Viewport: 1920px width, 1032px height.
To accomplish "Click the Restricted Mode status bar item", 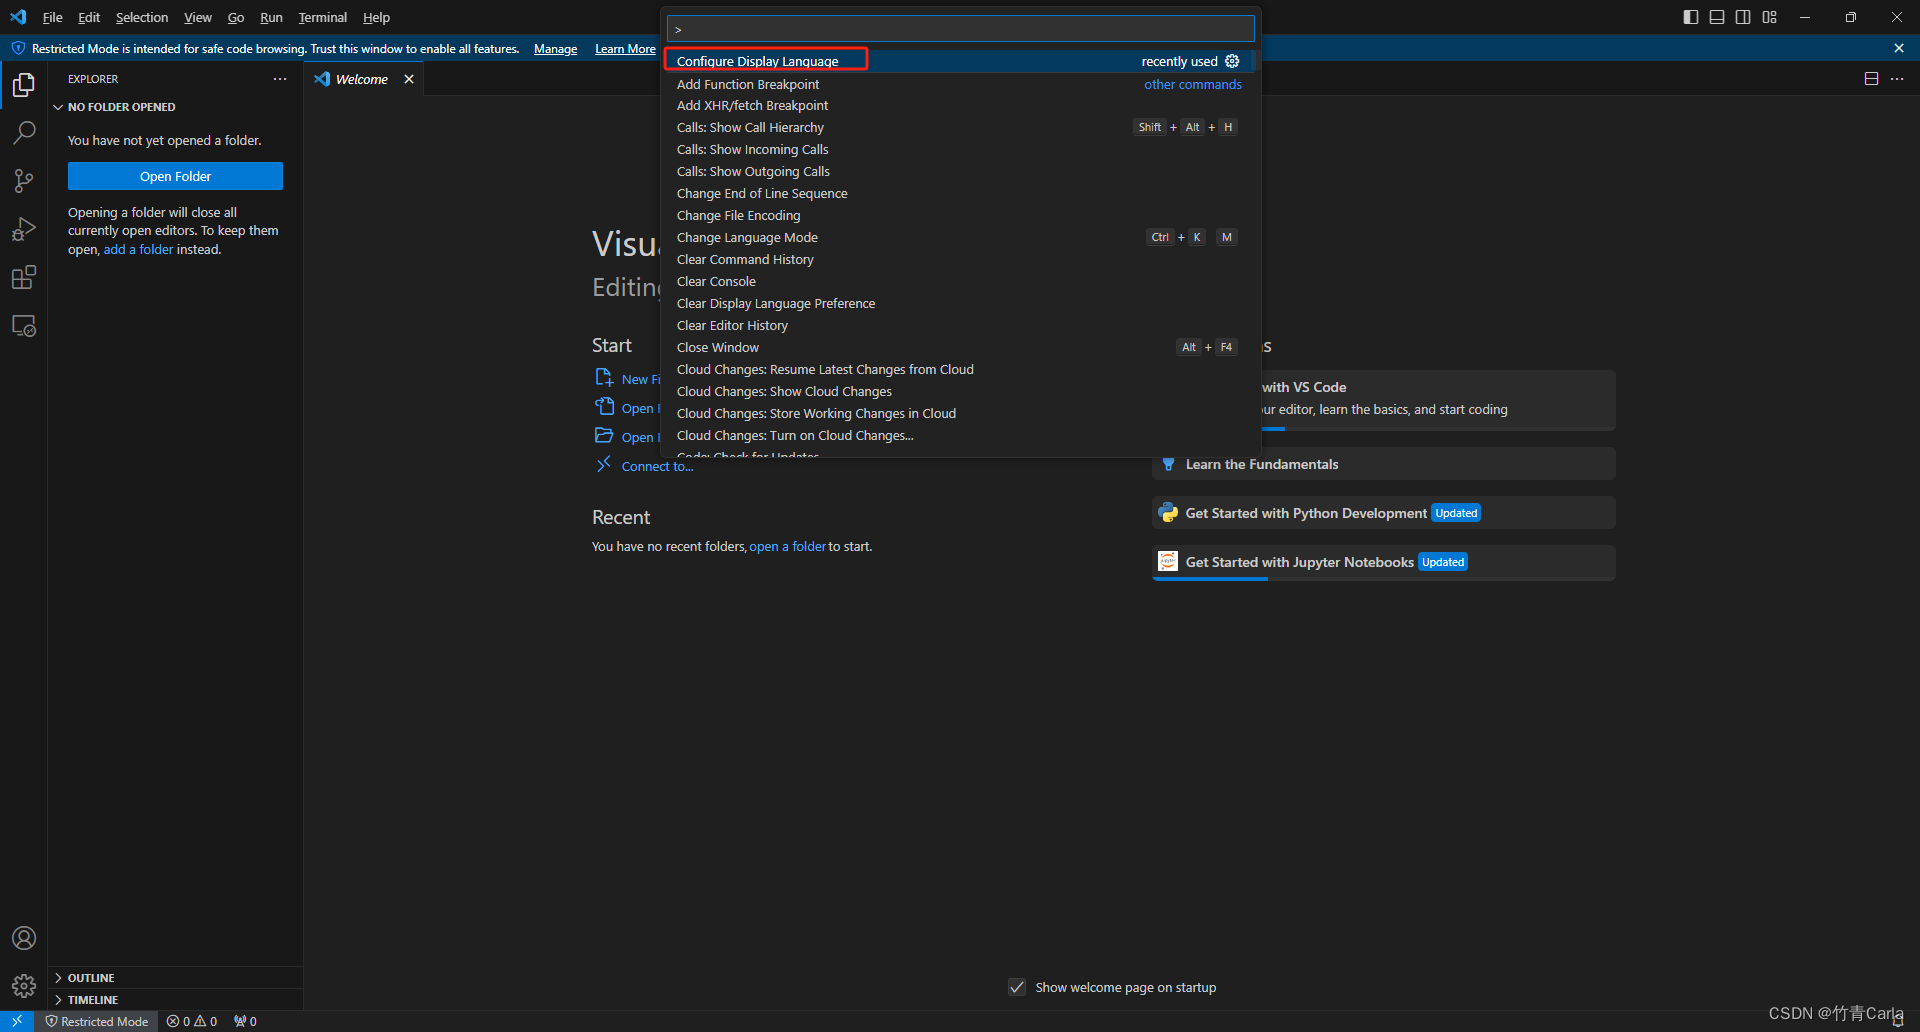I will [96, 1021].
